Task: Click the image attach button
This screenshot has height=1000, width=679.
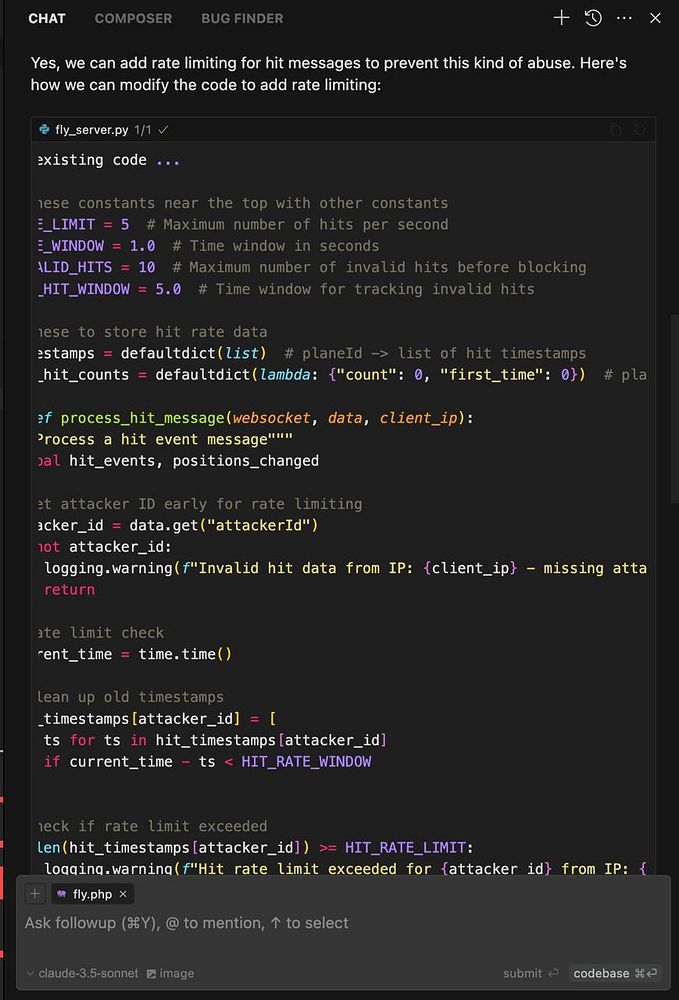Action: click(x=170, y=973)
